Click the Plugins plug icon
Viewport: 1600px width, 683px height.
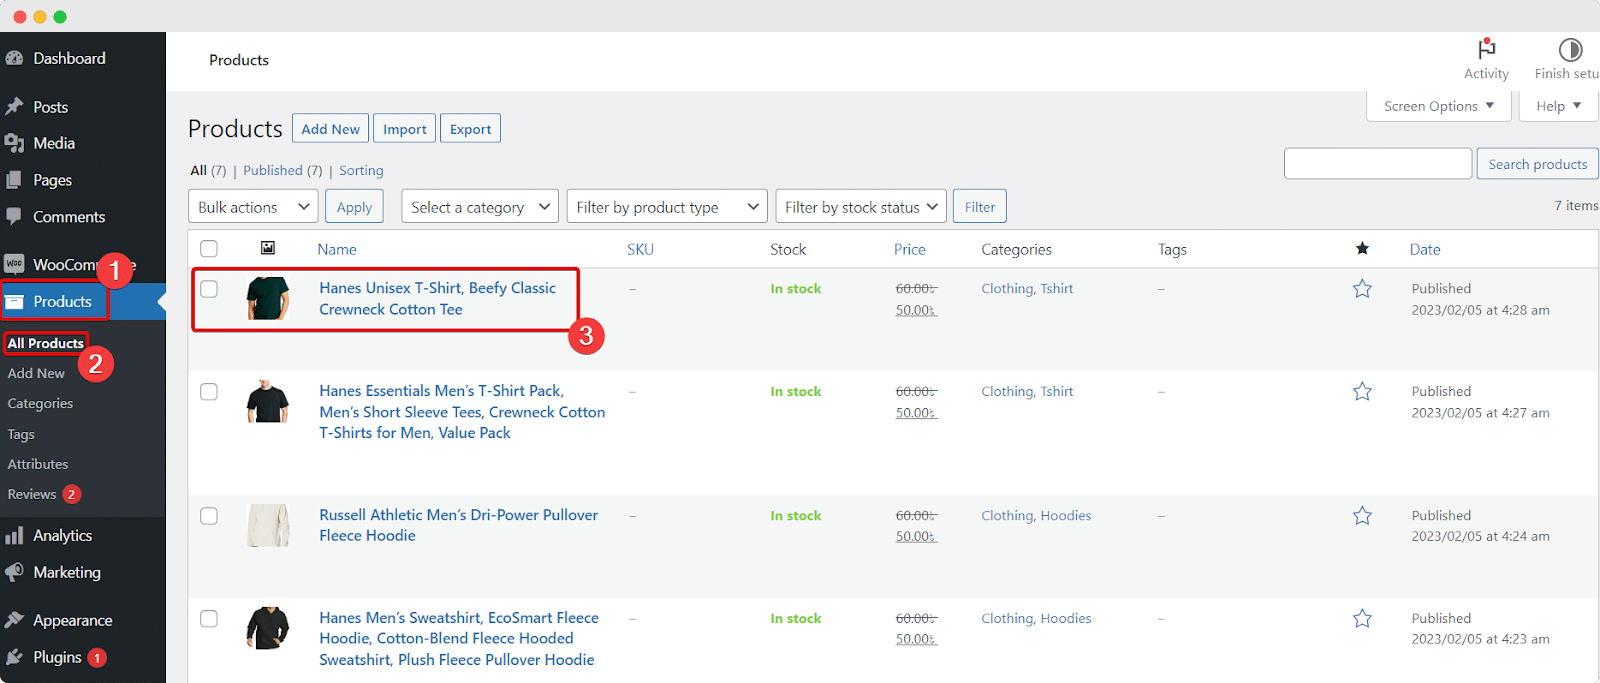14,657
